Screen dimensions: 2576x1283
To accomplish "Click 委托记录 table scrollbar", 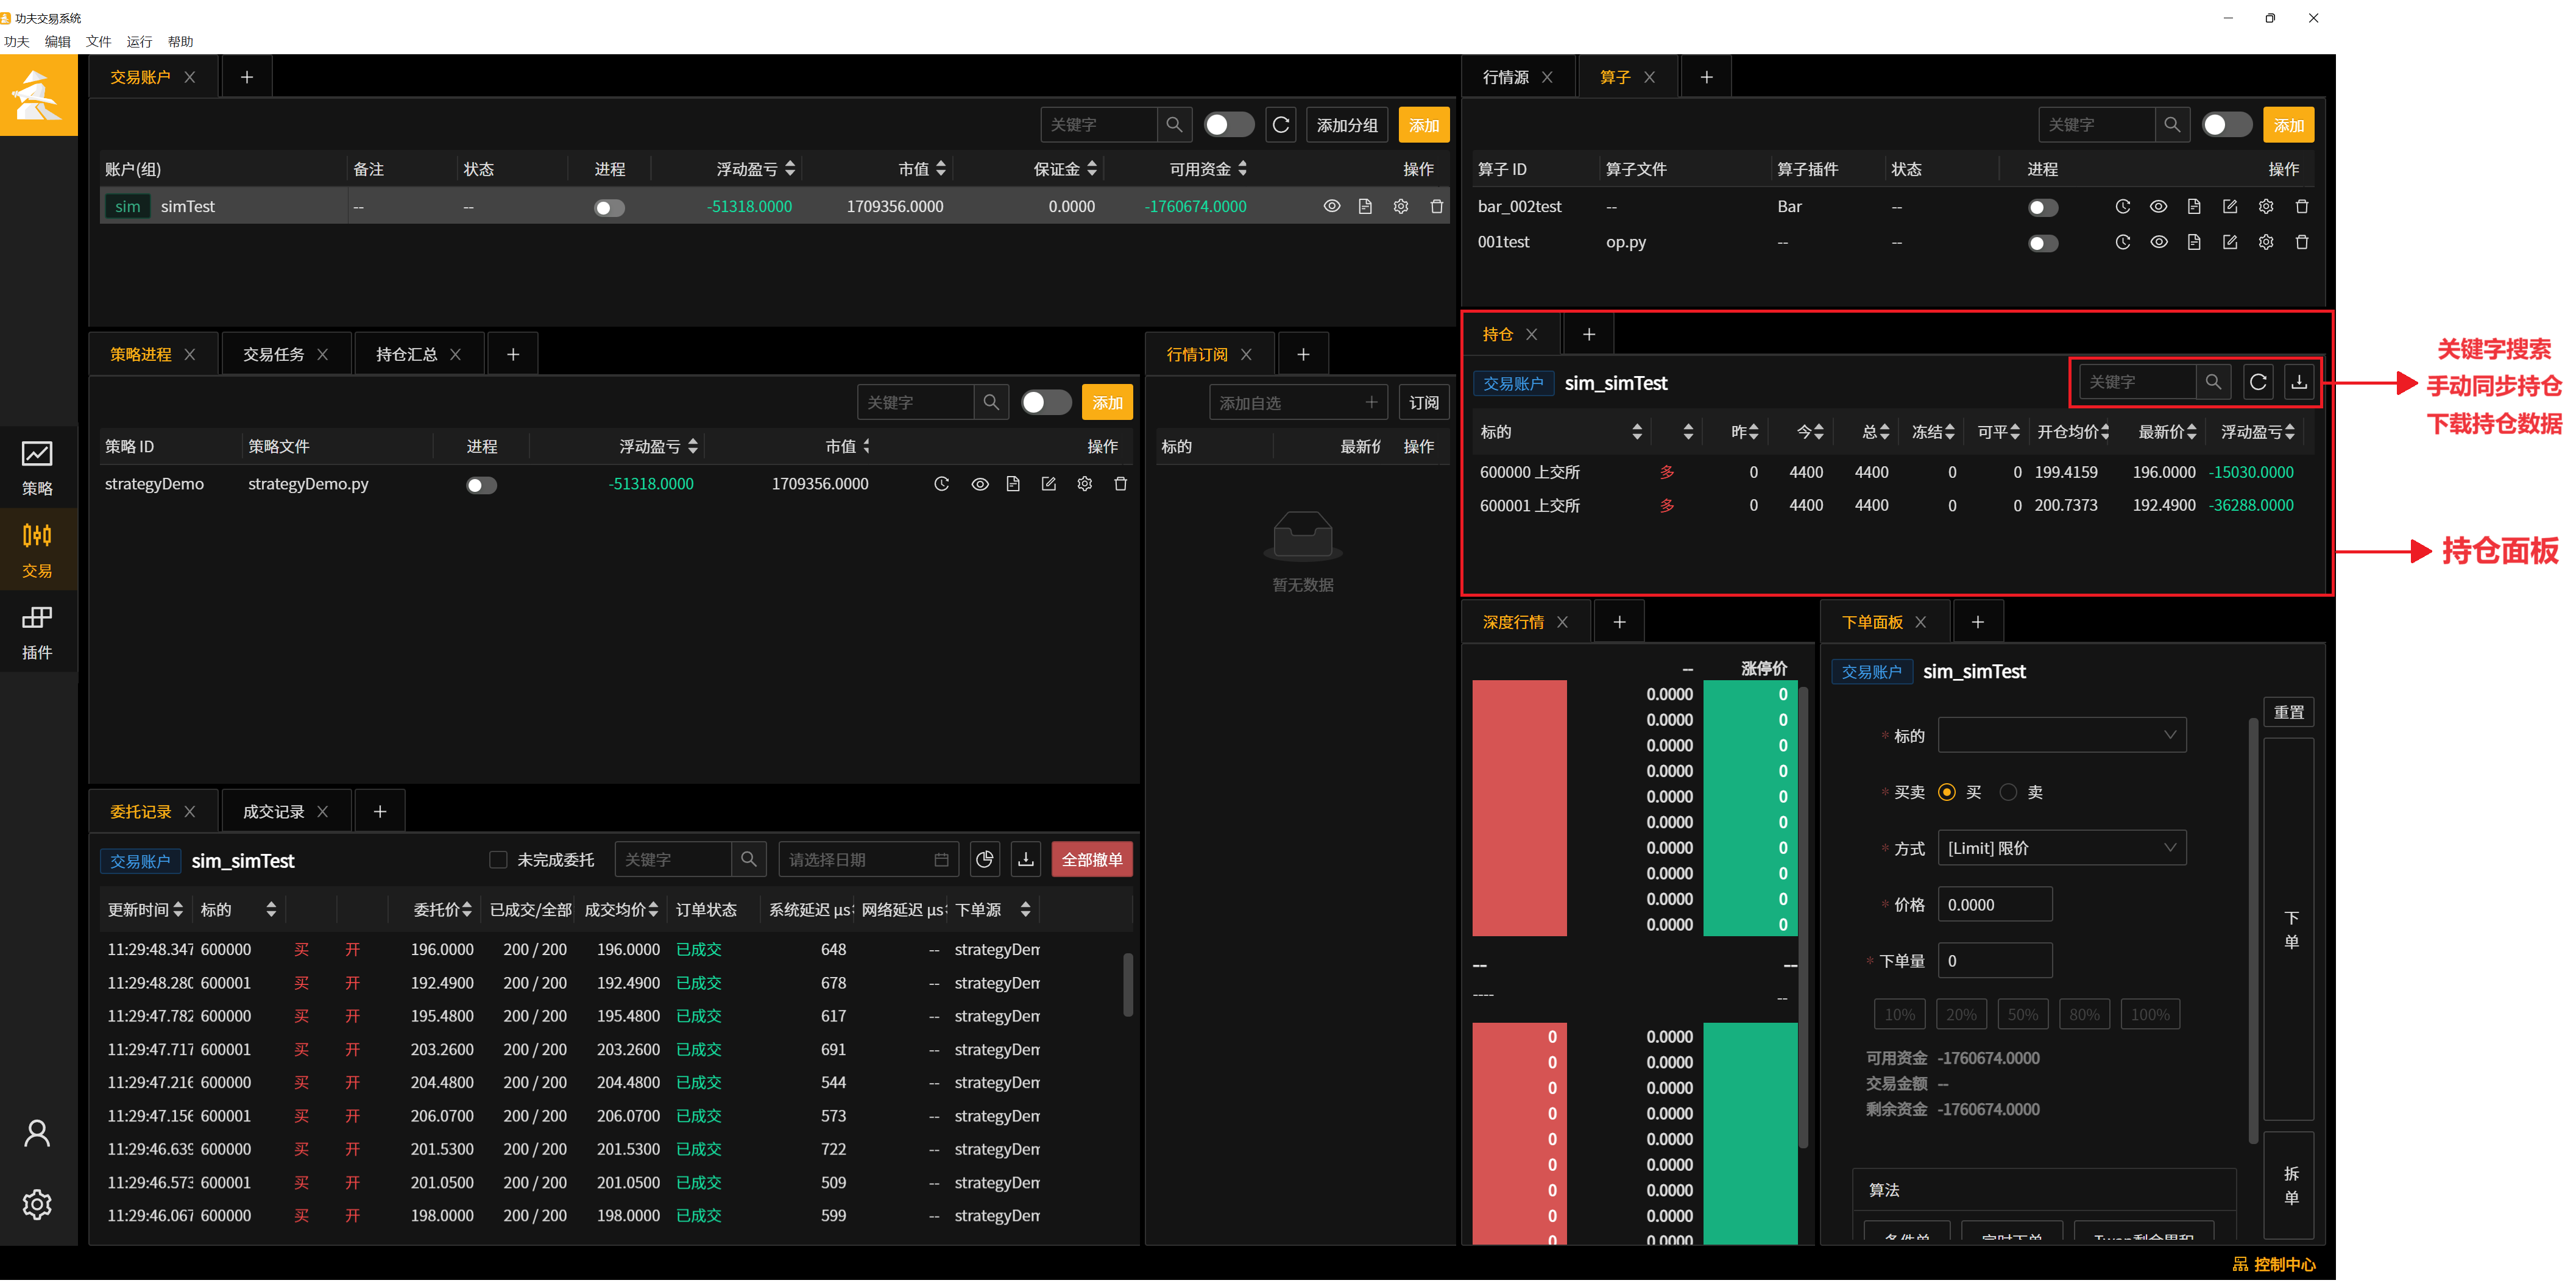I will pyautogui.click(x=1127, y=986).
